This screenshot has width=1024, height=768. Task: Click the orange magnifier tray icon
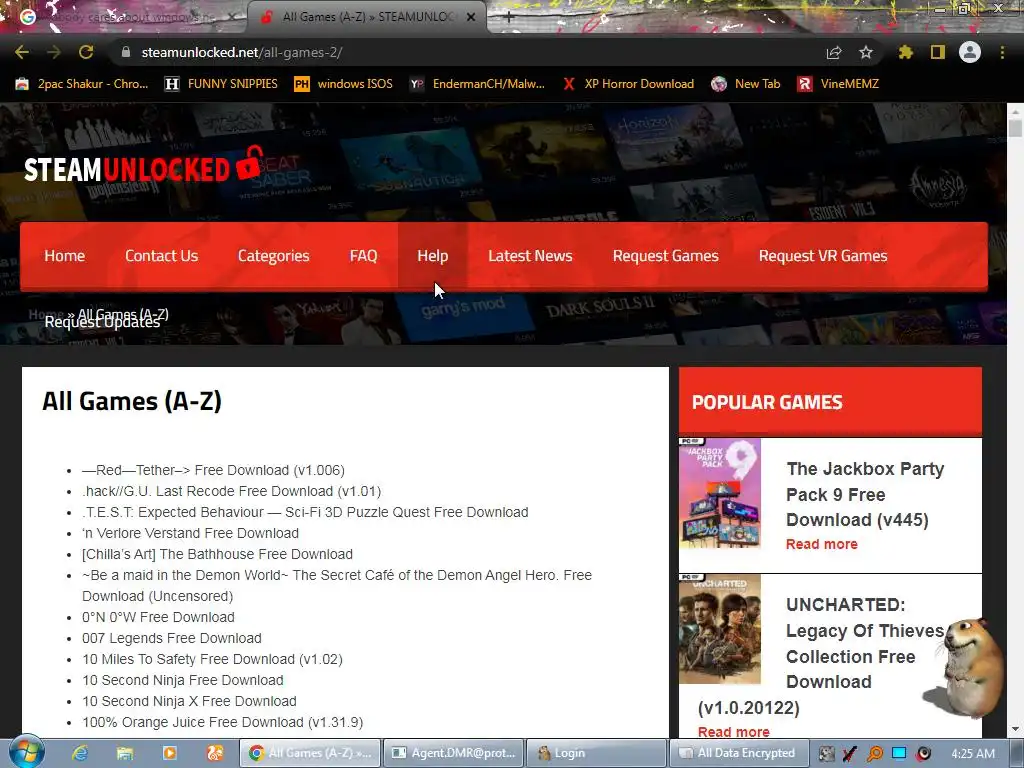pyautogui.click(x=874, y=754)
